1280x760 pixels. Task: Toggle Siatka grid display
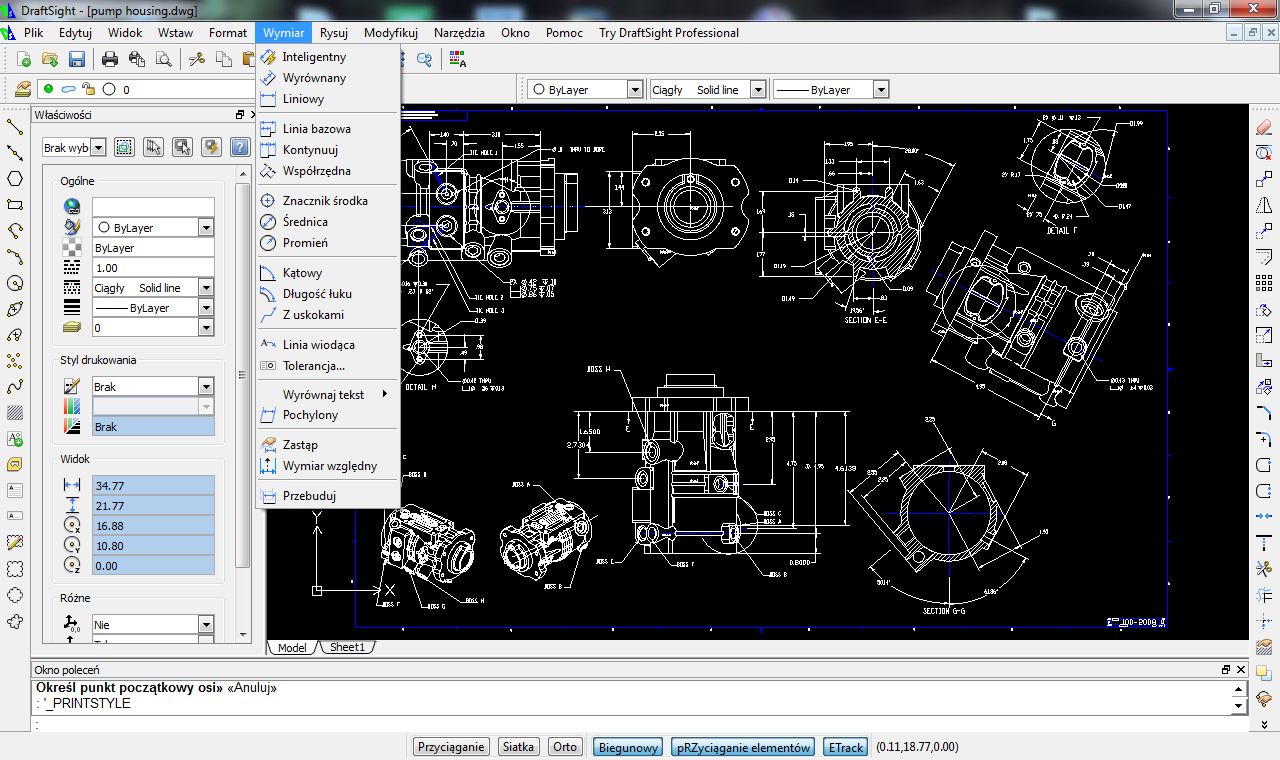pos(518,747)
